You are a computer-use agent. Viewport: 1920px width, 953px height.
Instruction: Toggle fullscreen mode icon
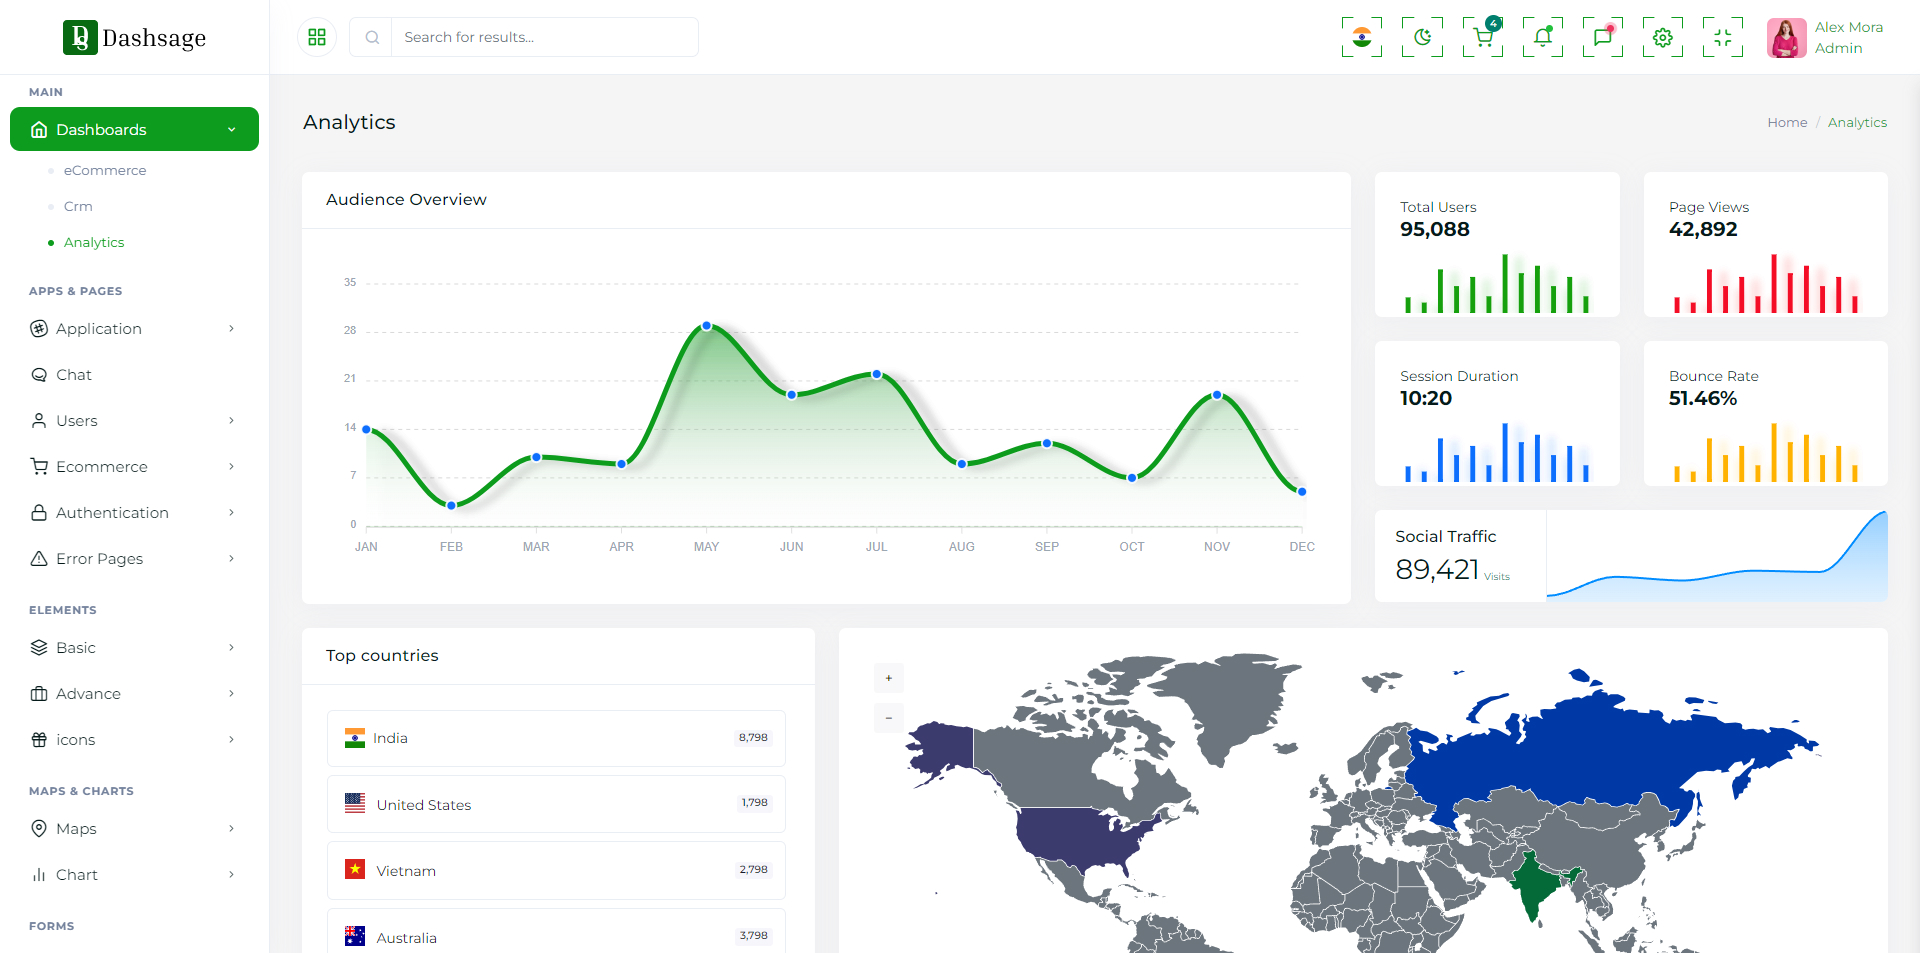(x=1722, y=38)
